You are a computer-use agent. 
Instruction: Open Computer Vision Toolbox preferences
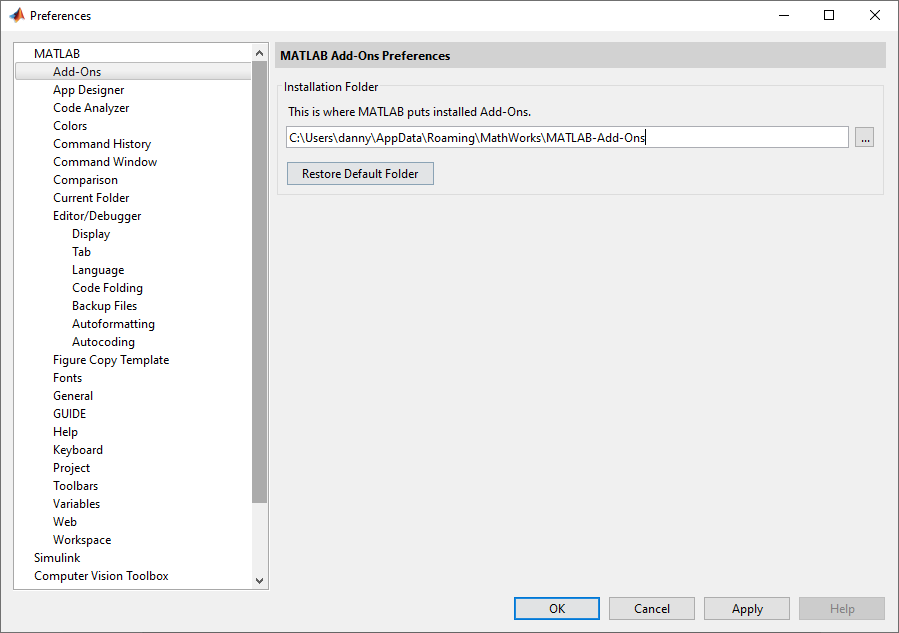pyautogui.click(x=101, y=576)
